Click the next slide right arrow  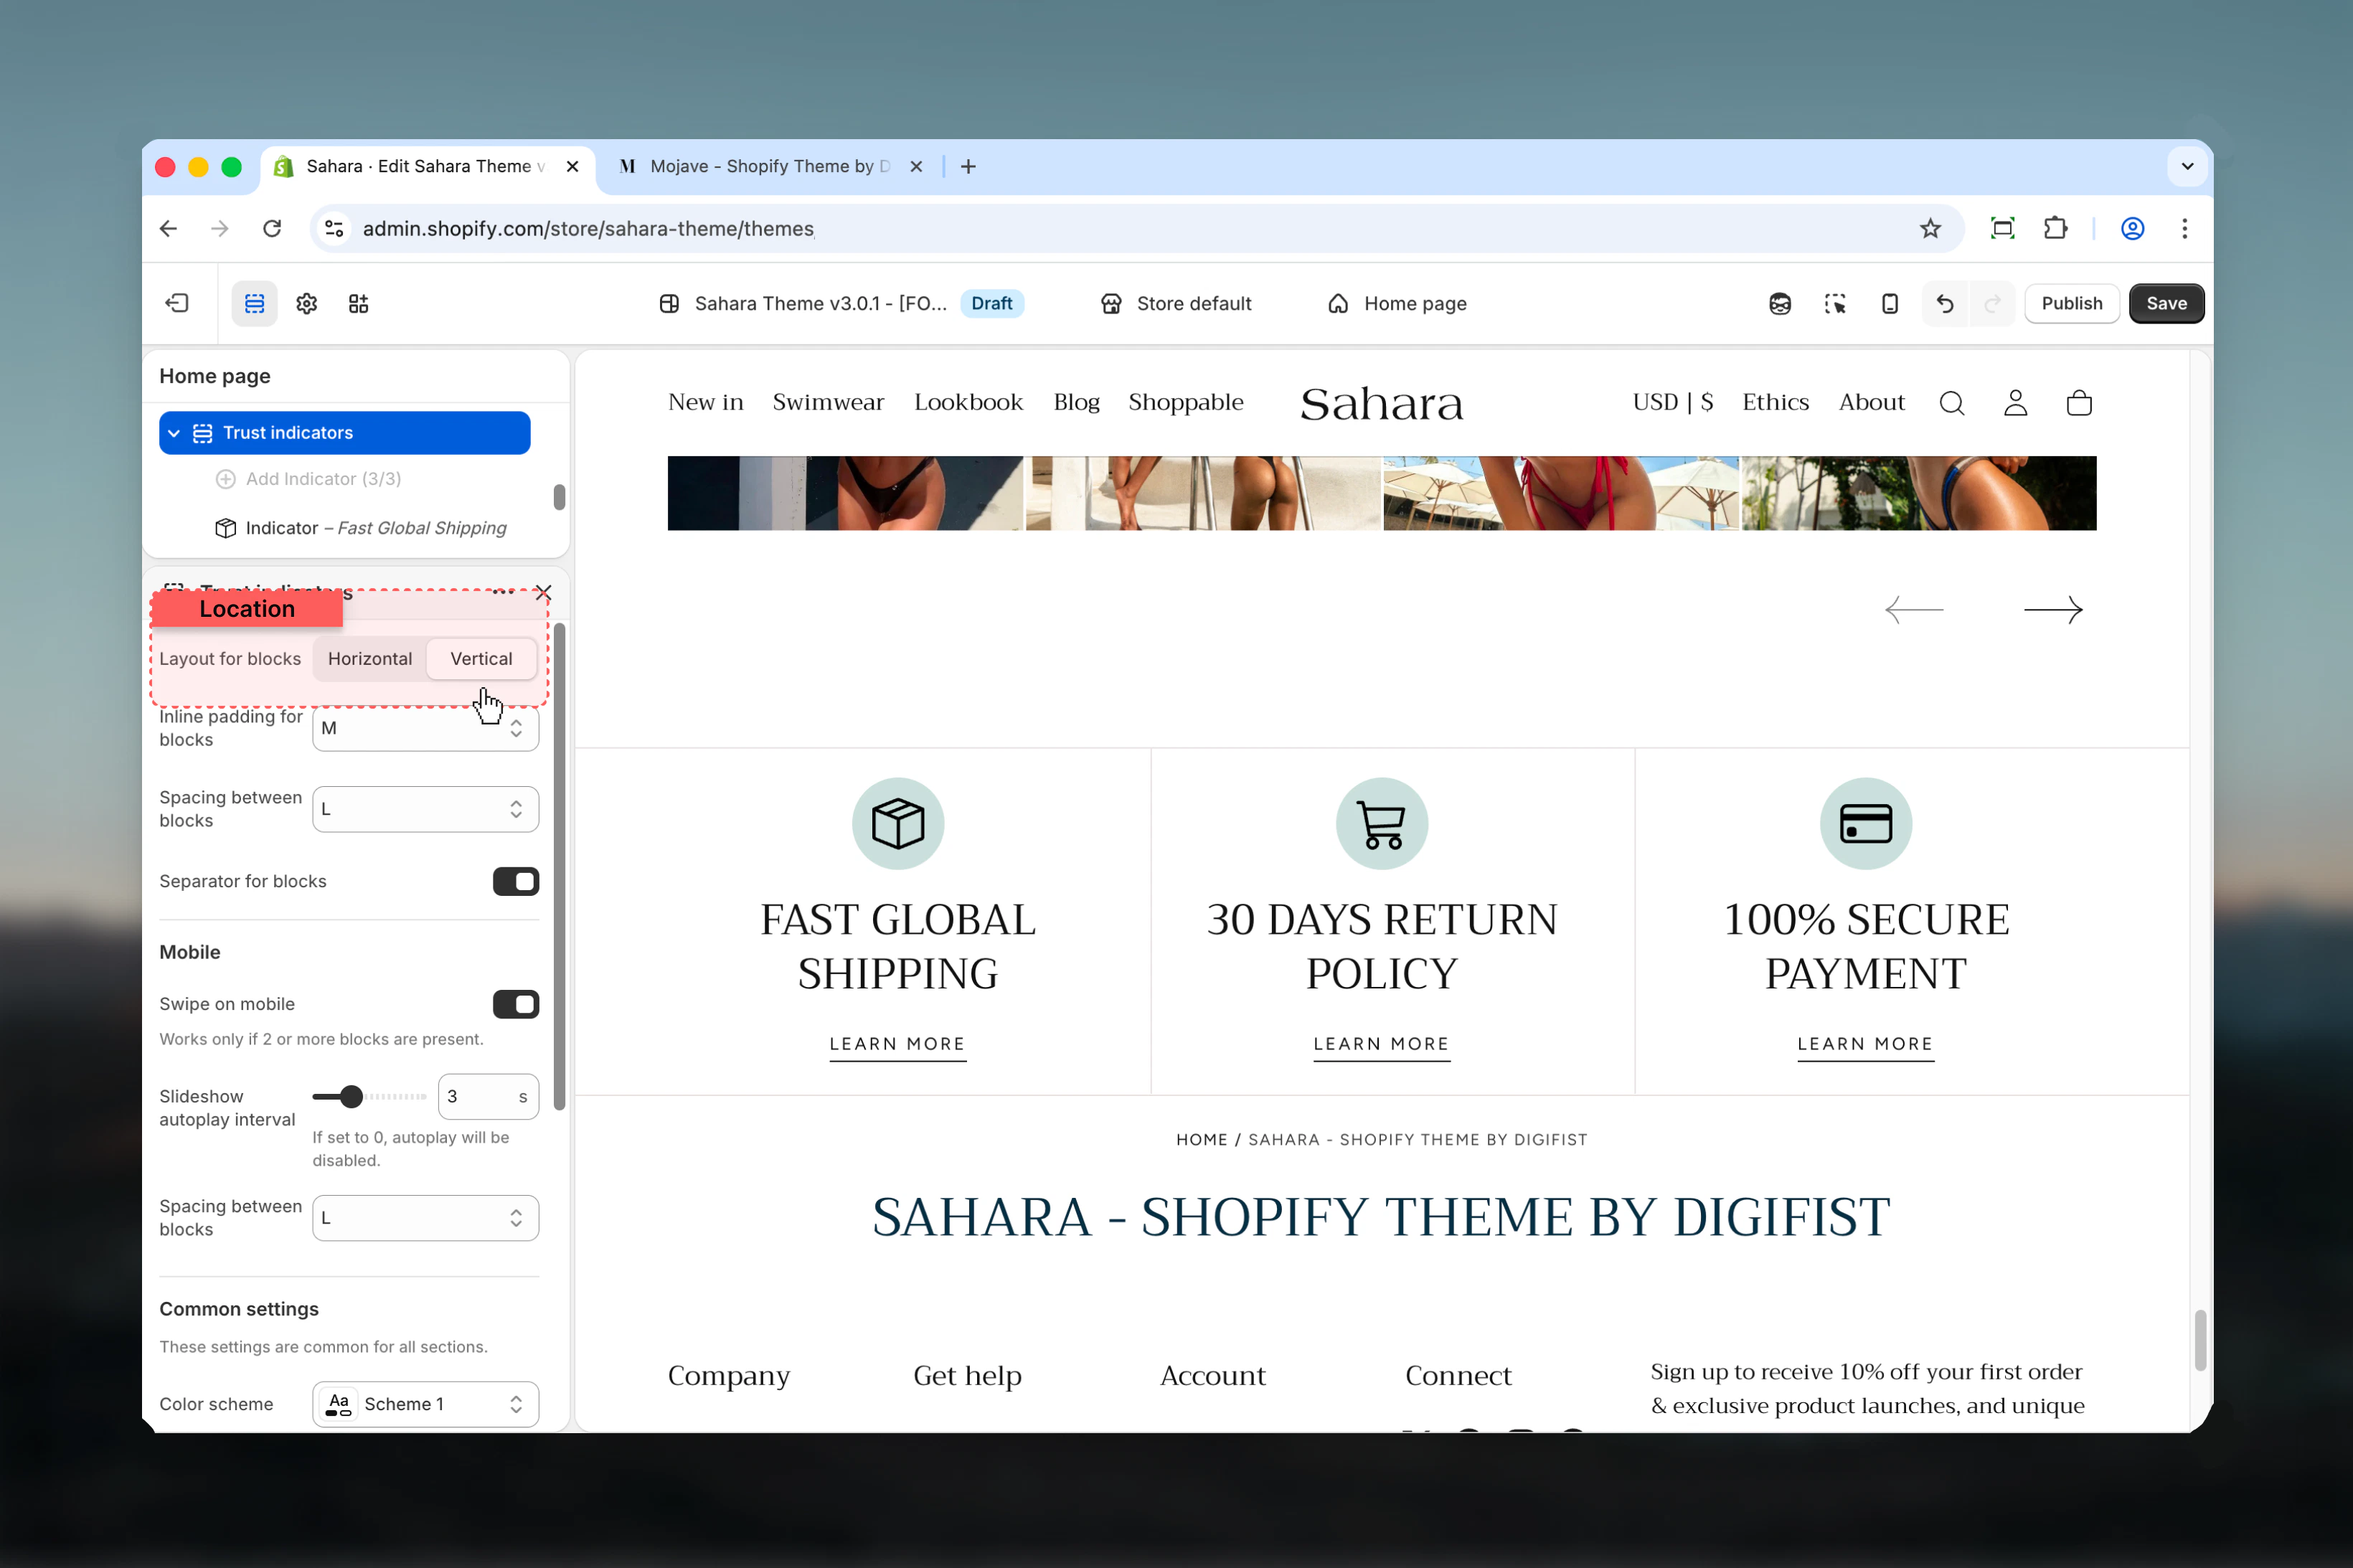pos(2053,610)
